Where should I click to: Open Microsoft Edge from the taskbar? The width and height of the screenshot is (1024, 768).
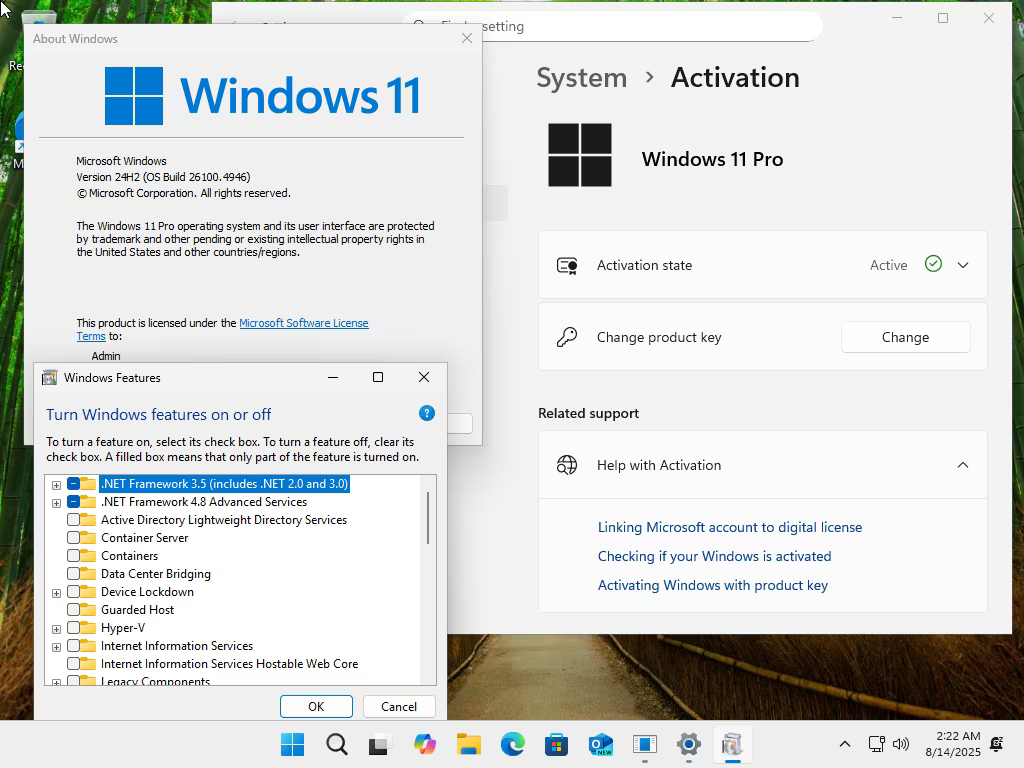point(513,744)
